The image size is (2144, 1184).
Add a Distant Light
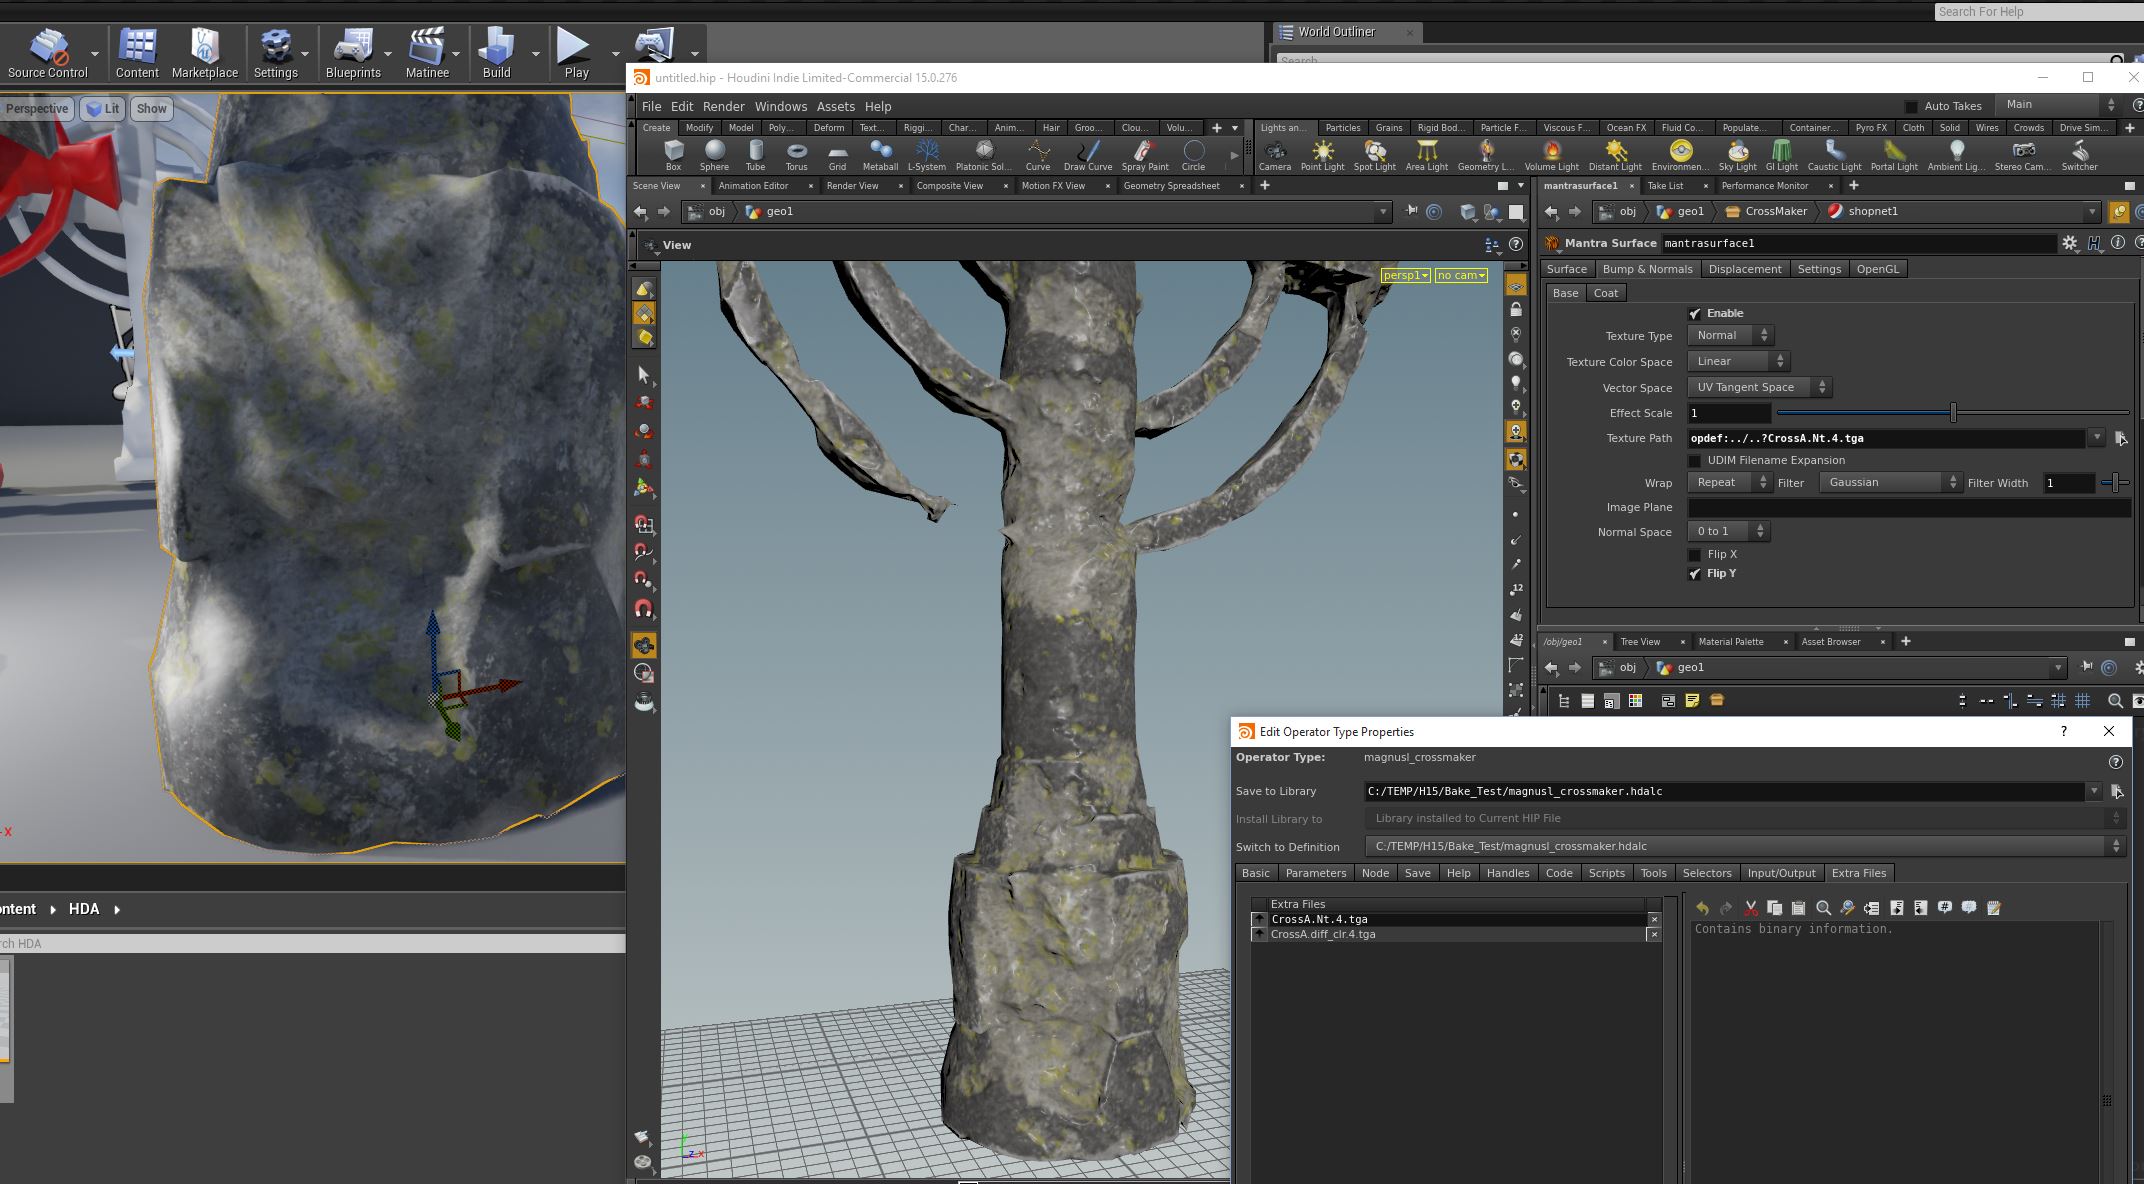pyautogui.click(x=1615, y=155)
